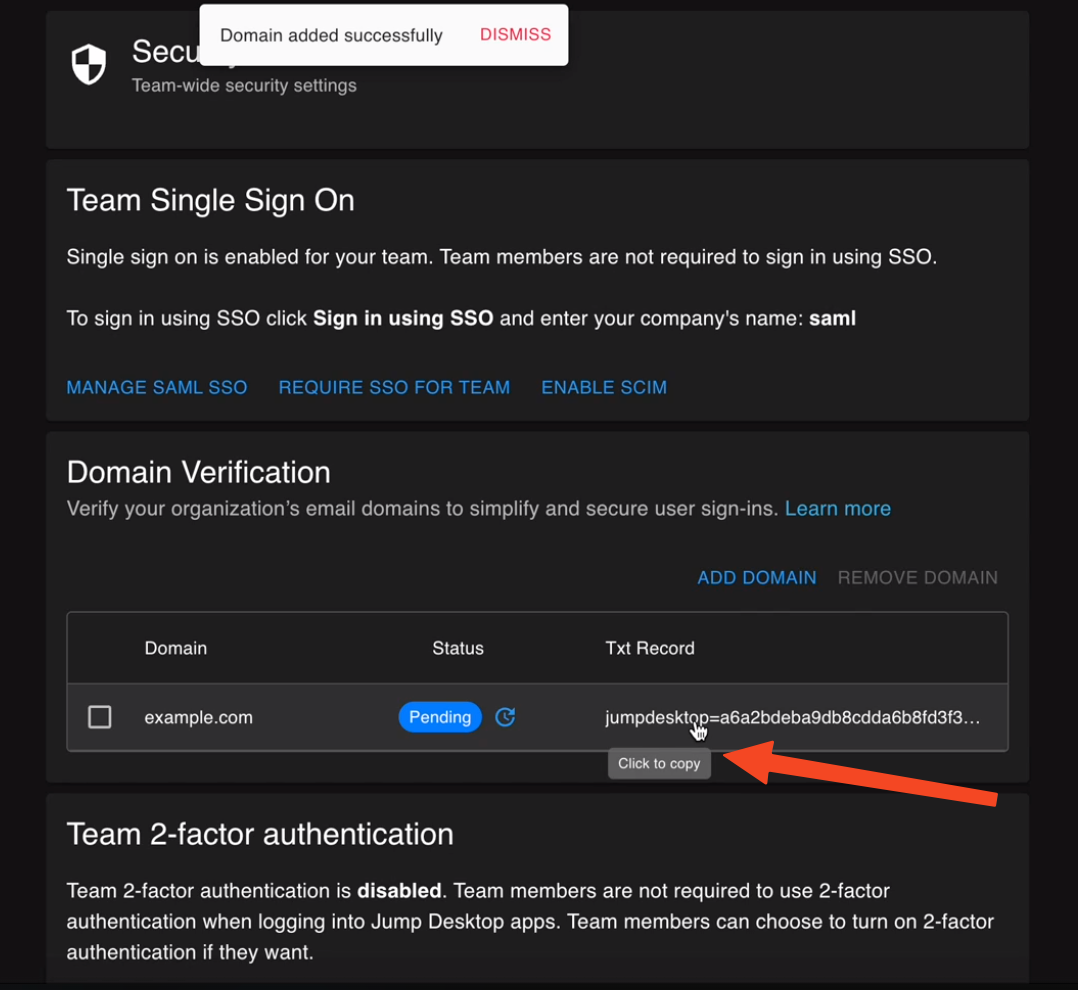This screenshot has height=990, width=1078.
Task: Open the Learn more link
Action: click(x=837, y=509)
